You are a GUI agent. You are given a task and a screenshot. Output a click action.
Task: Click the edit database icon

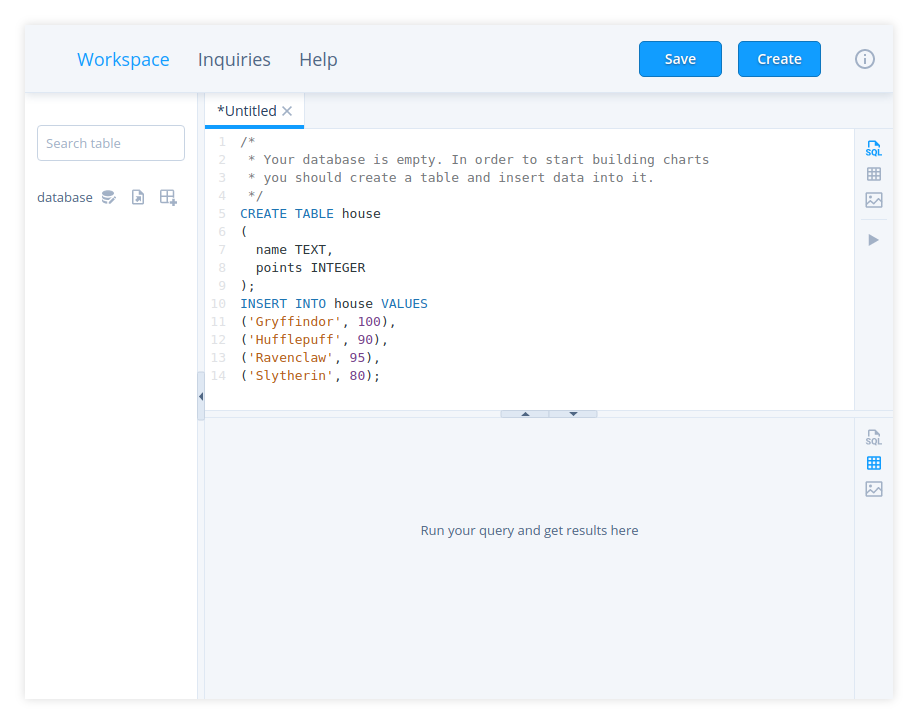pos(108,197)
